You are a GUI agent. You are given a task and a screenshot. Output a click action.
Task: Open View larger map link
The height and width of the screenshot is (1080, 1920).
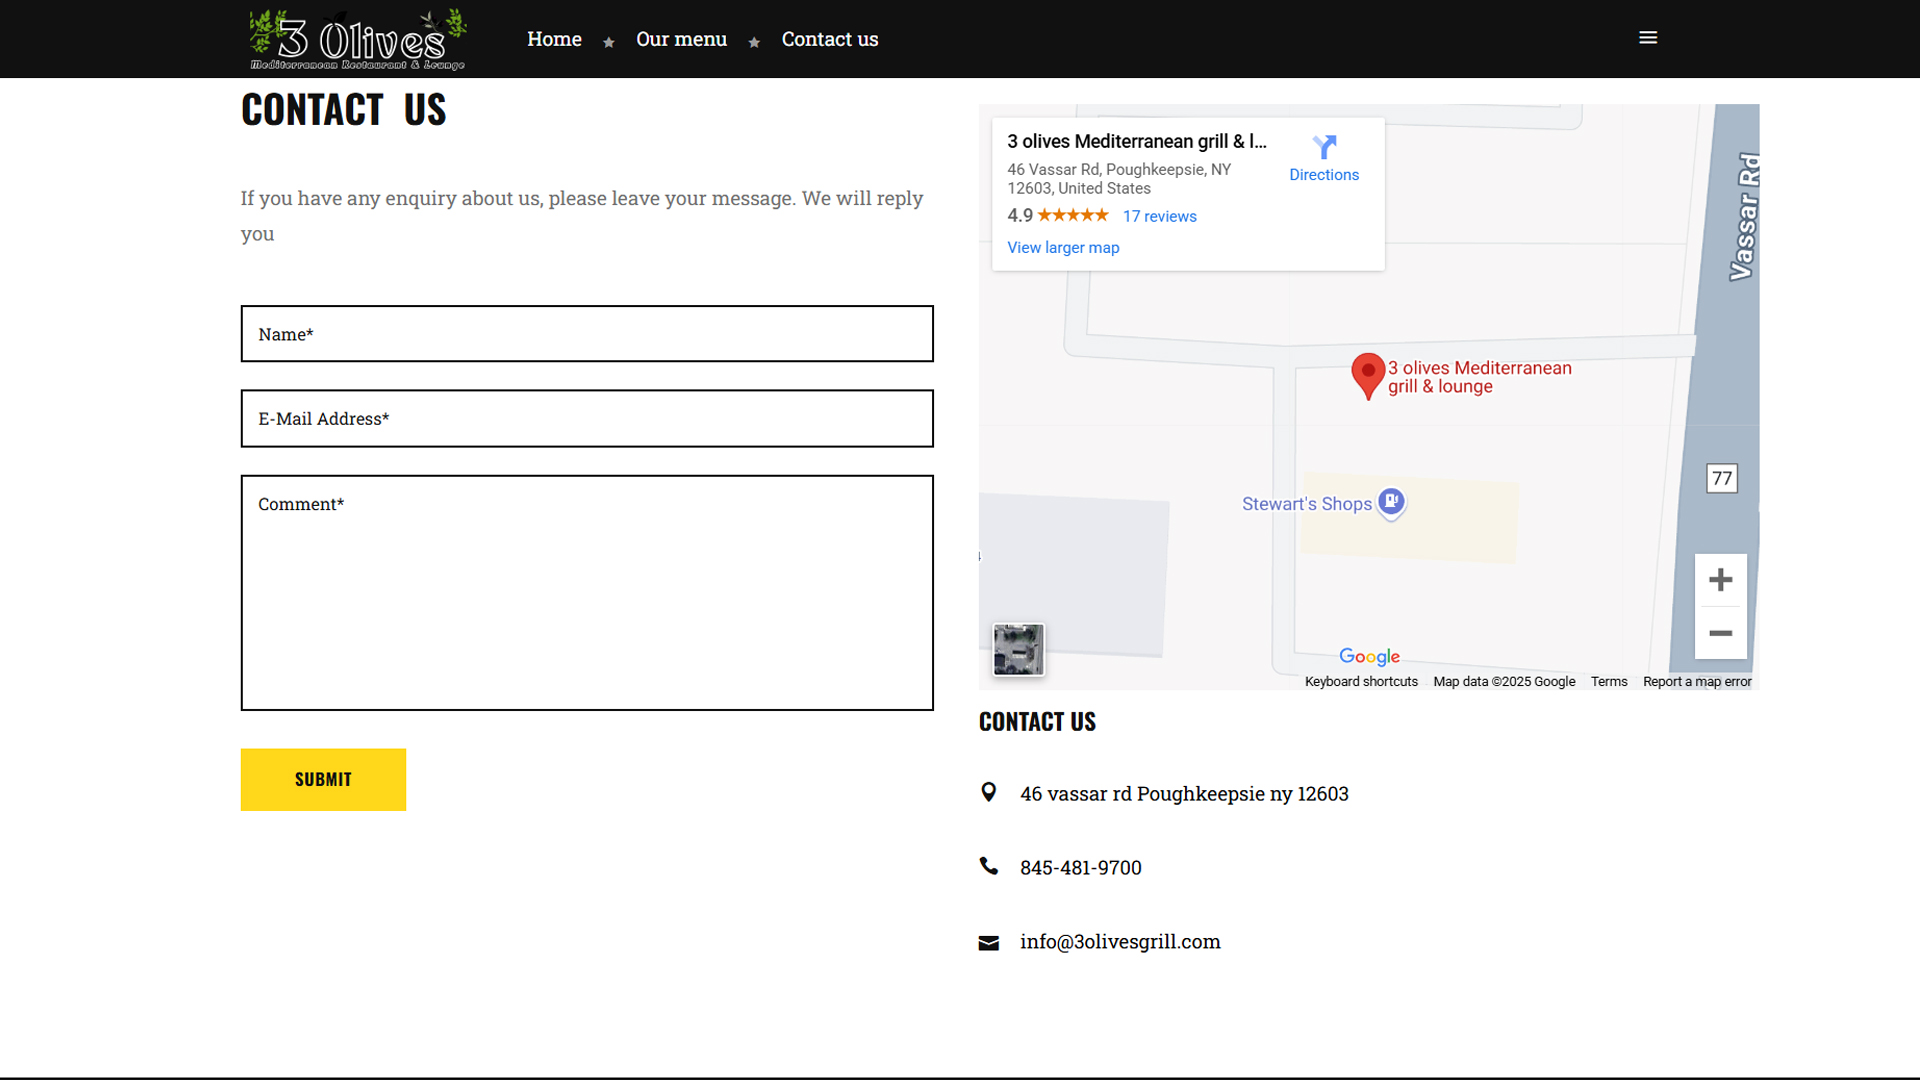1063,248
